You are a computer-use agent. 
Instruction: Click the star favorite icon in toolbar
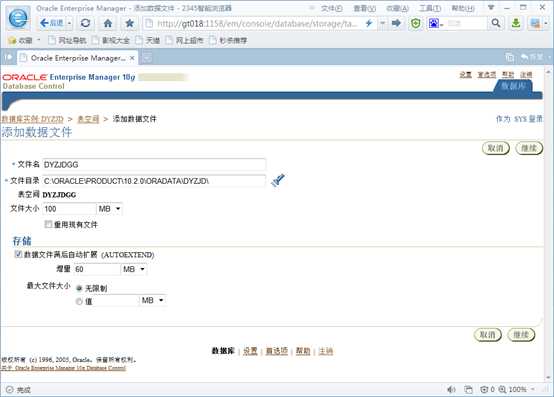coord(129,23)
